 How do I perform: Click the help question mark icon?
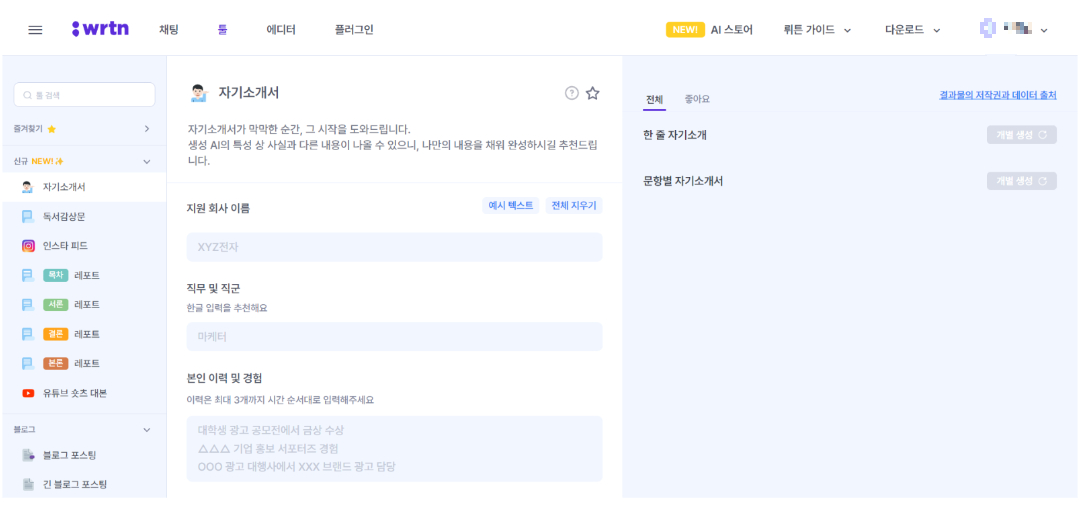click(572, 93)
